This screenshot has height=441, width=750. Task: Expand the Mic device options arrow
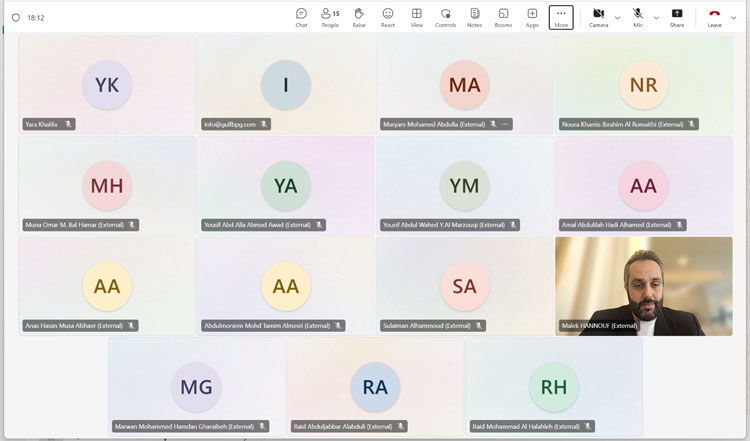click(x=656, y=18)
